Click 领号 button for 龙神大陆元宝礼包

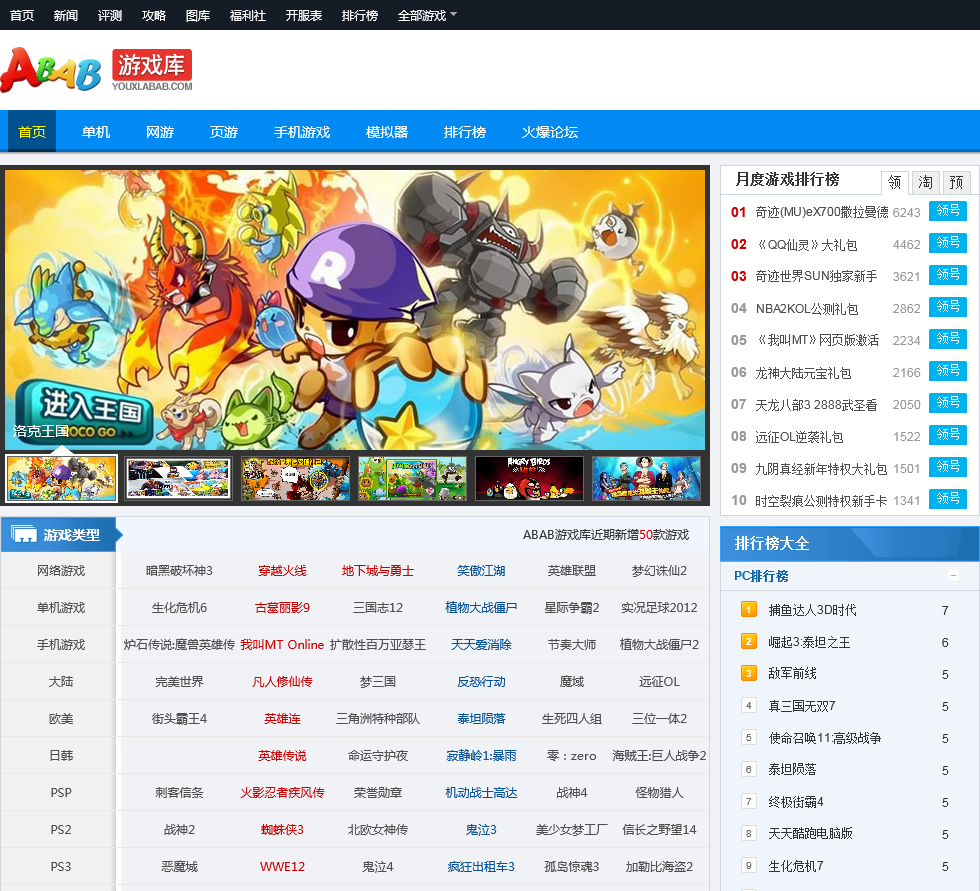tap(948, 371)
